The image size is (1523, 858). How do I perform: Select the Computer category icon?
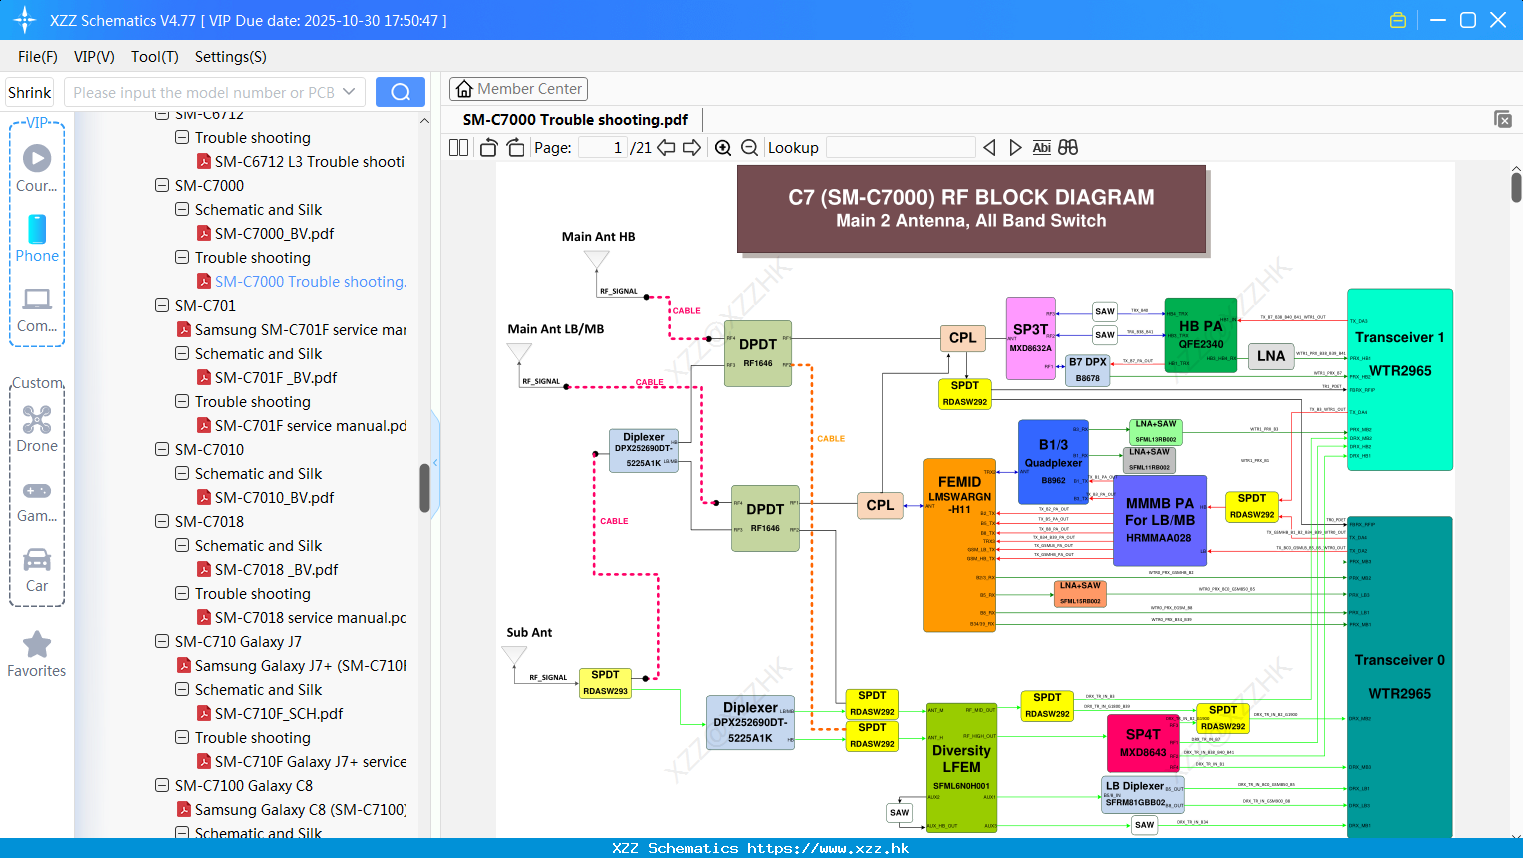(x=37, y=309)
